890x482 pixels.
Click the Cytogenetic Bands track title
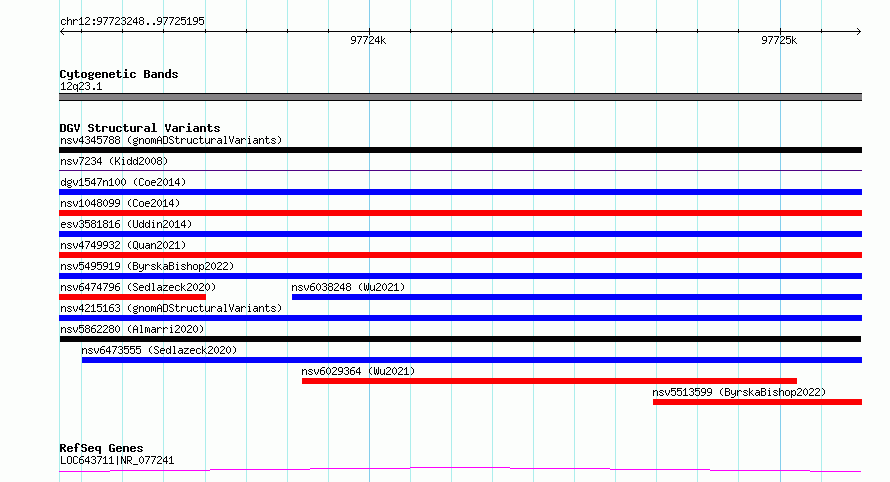(119, 74)
